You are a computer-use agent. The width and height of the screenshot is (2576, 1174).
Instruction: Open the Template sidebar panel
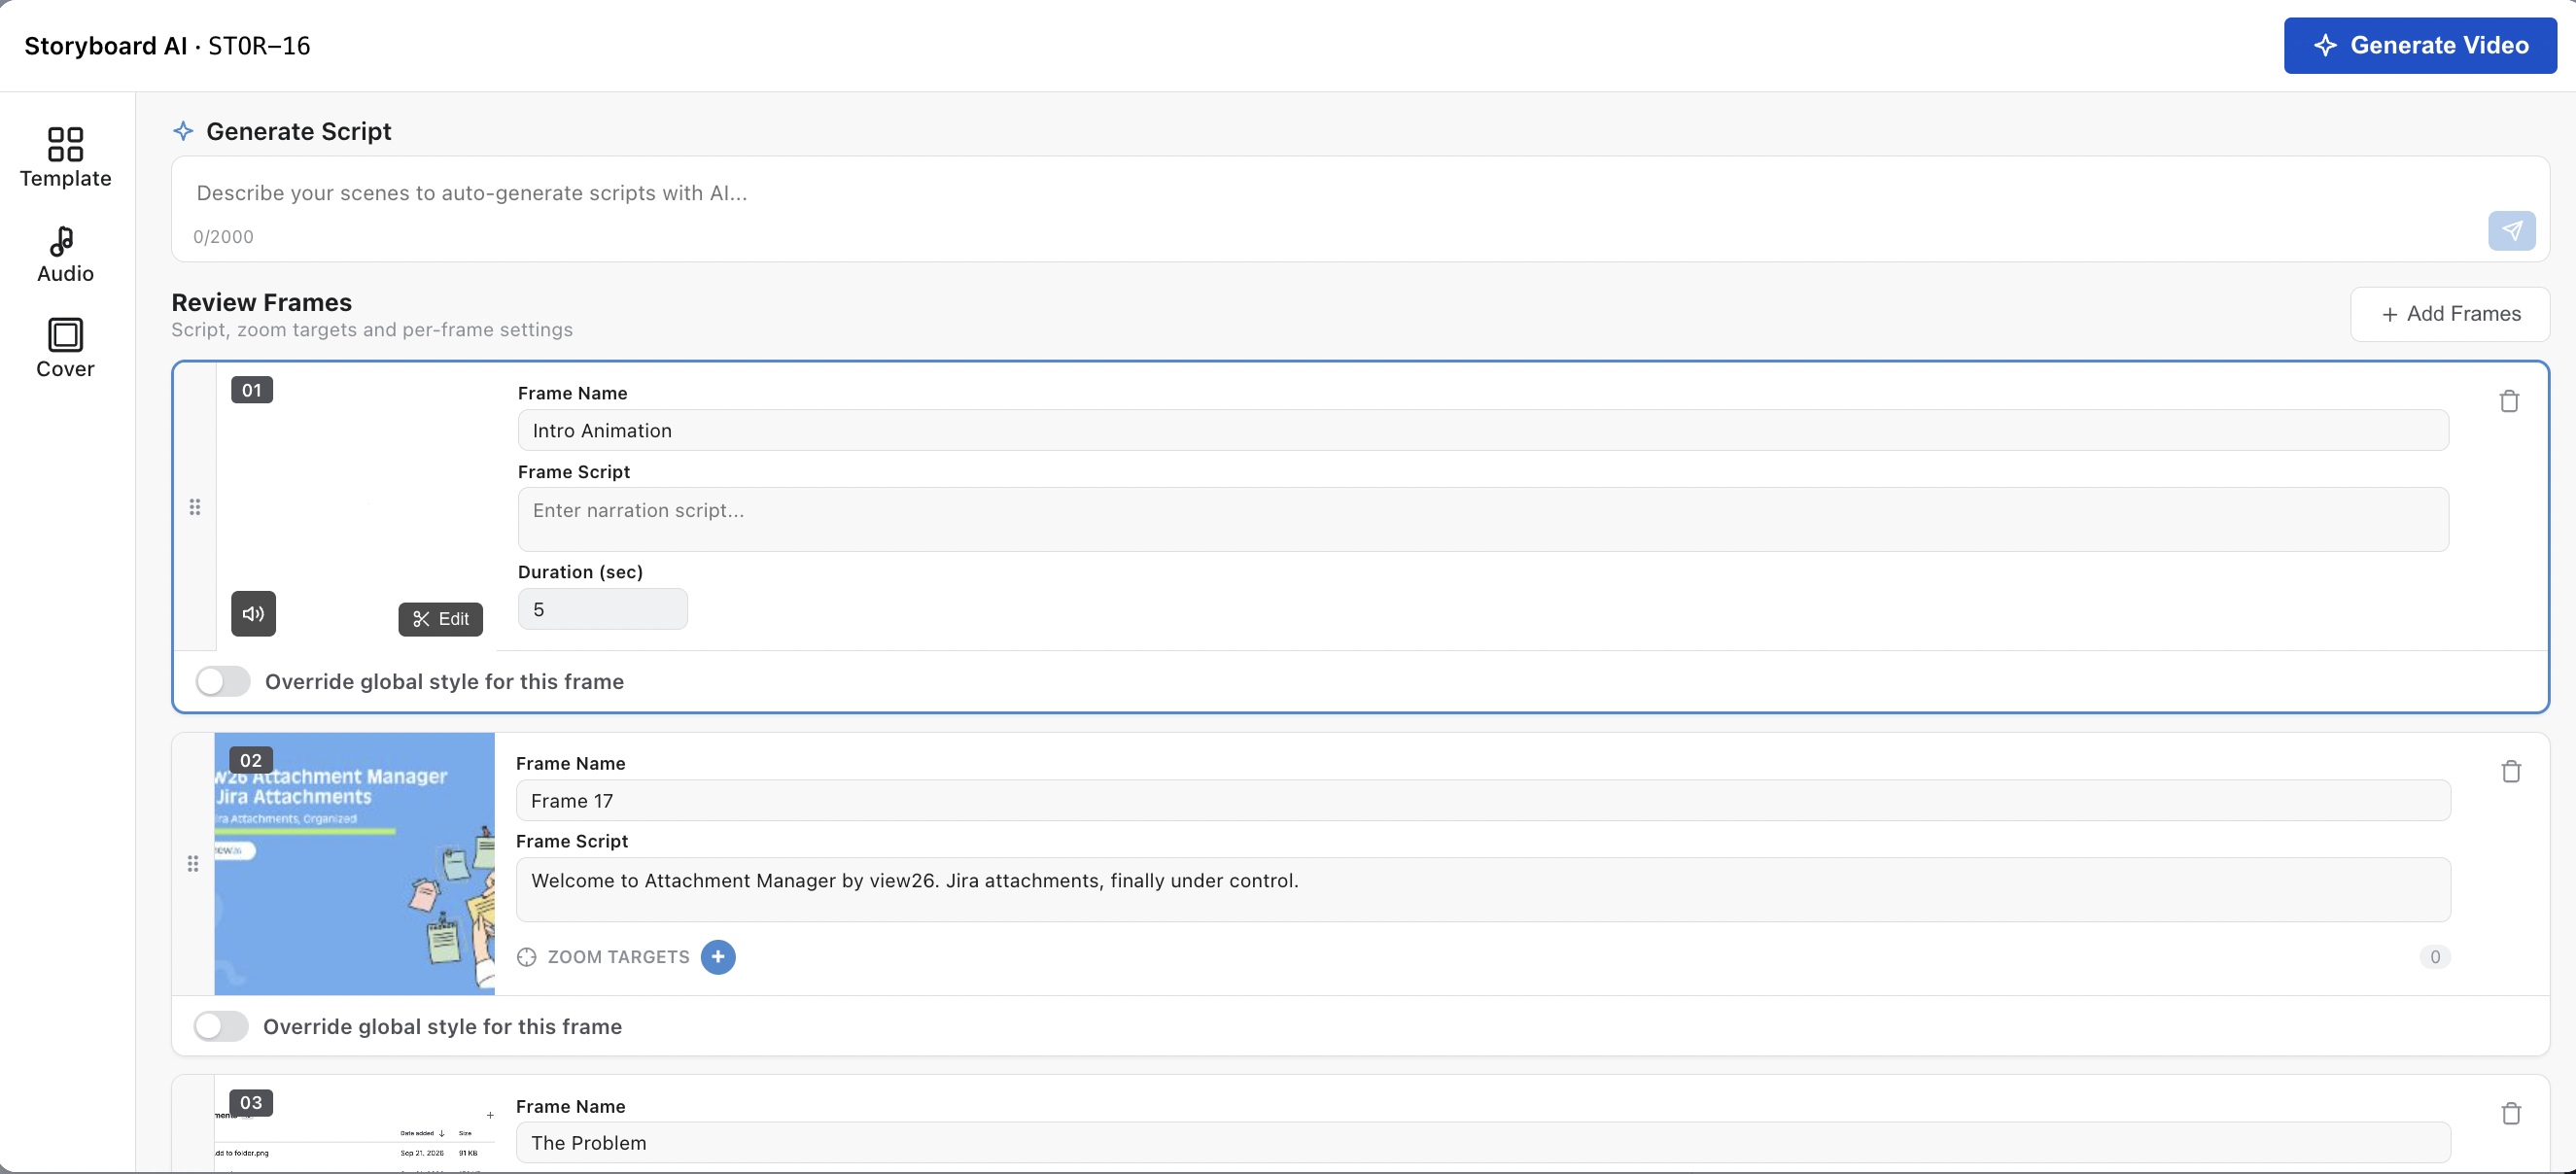click(x=65, y=157)
